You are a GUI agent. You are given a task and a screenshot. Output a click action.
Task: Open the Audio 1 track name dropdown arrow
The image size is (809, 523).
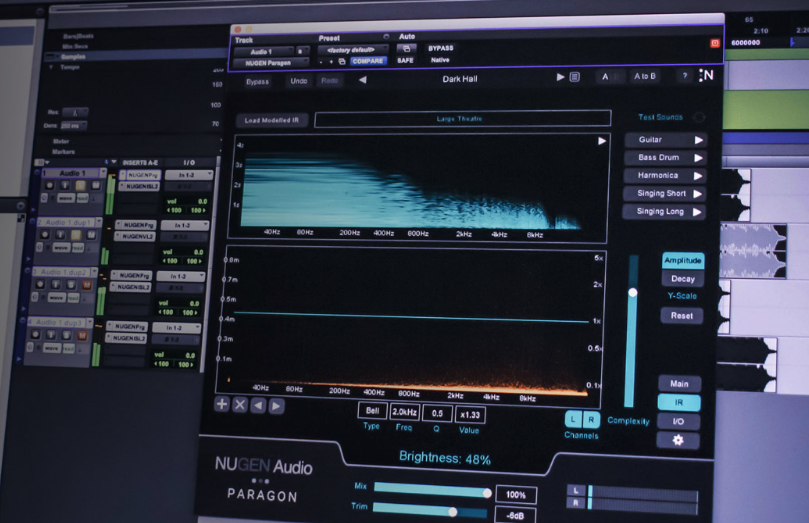[x=103, y=172]
